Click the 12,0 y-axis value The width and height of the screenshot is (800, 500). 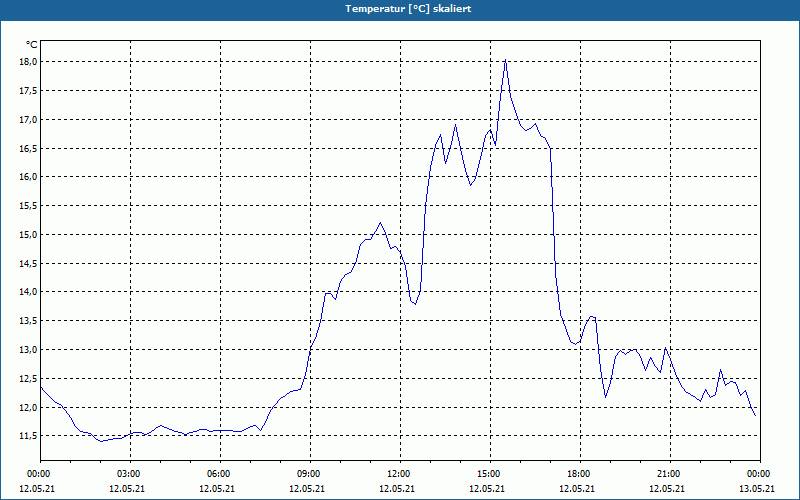pos(29,408)
